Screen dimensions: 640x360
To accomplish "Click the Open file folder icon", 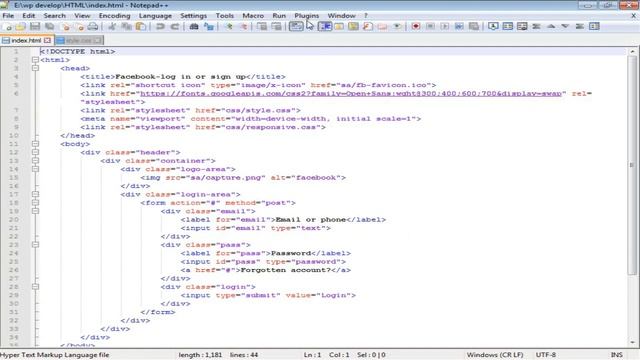I will [21, 27].
